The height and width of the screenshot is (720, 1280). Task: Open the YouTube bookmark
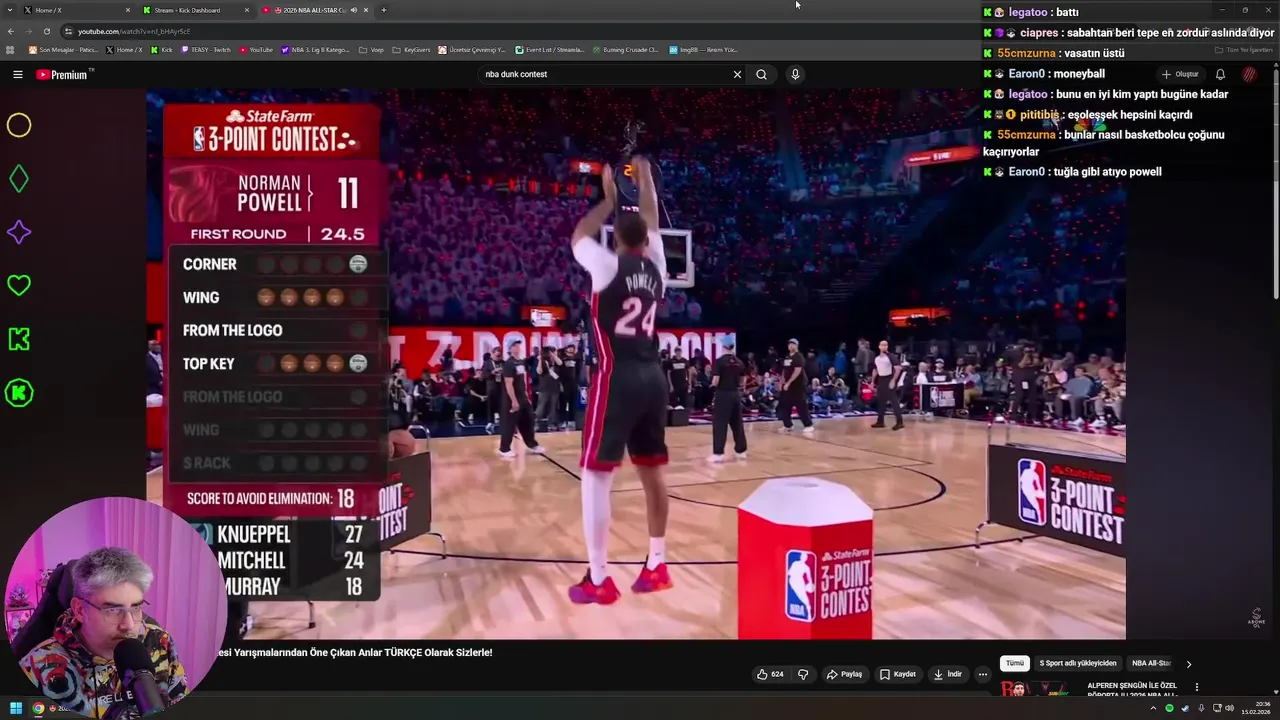click(x=255, y=49)
